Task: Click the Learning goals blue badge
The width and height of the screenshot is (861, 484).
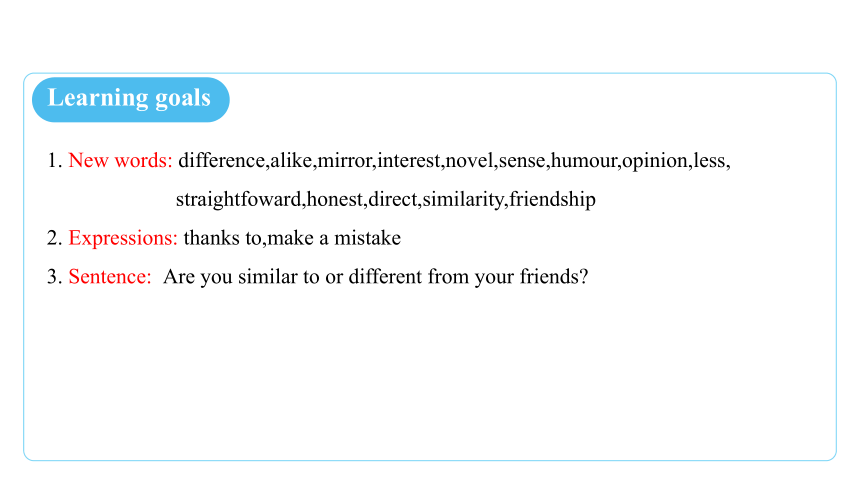Action: (x=131, y=99)
